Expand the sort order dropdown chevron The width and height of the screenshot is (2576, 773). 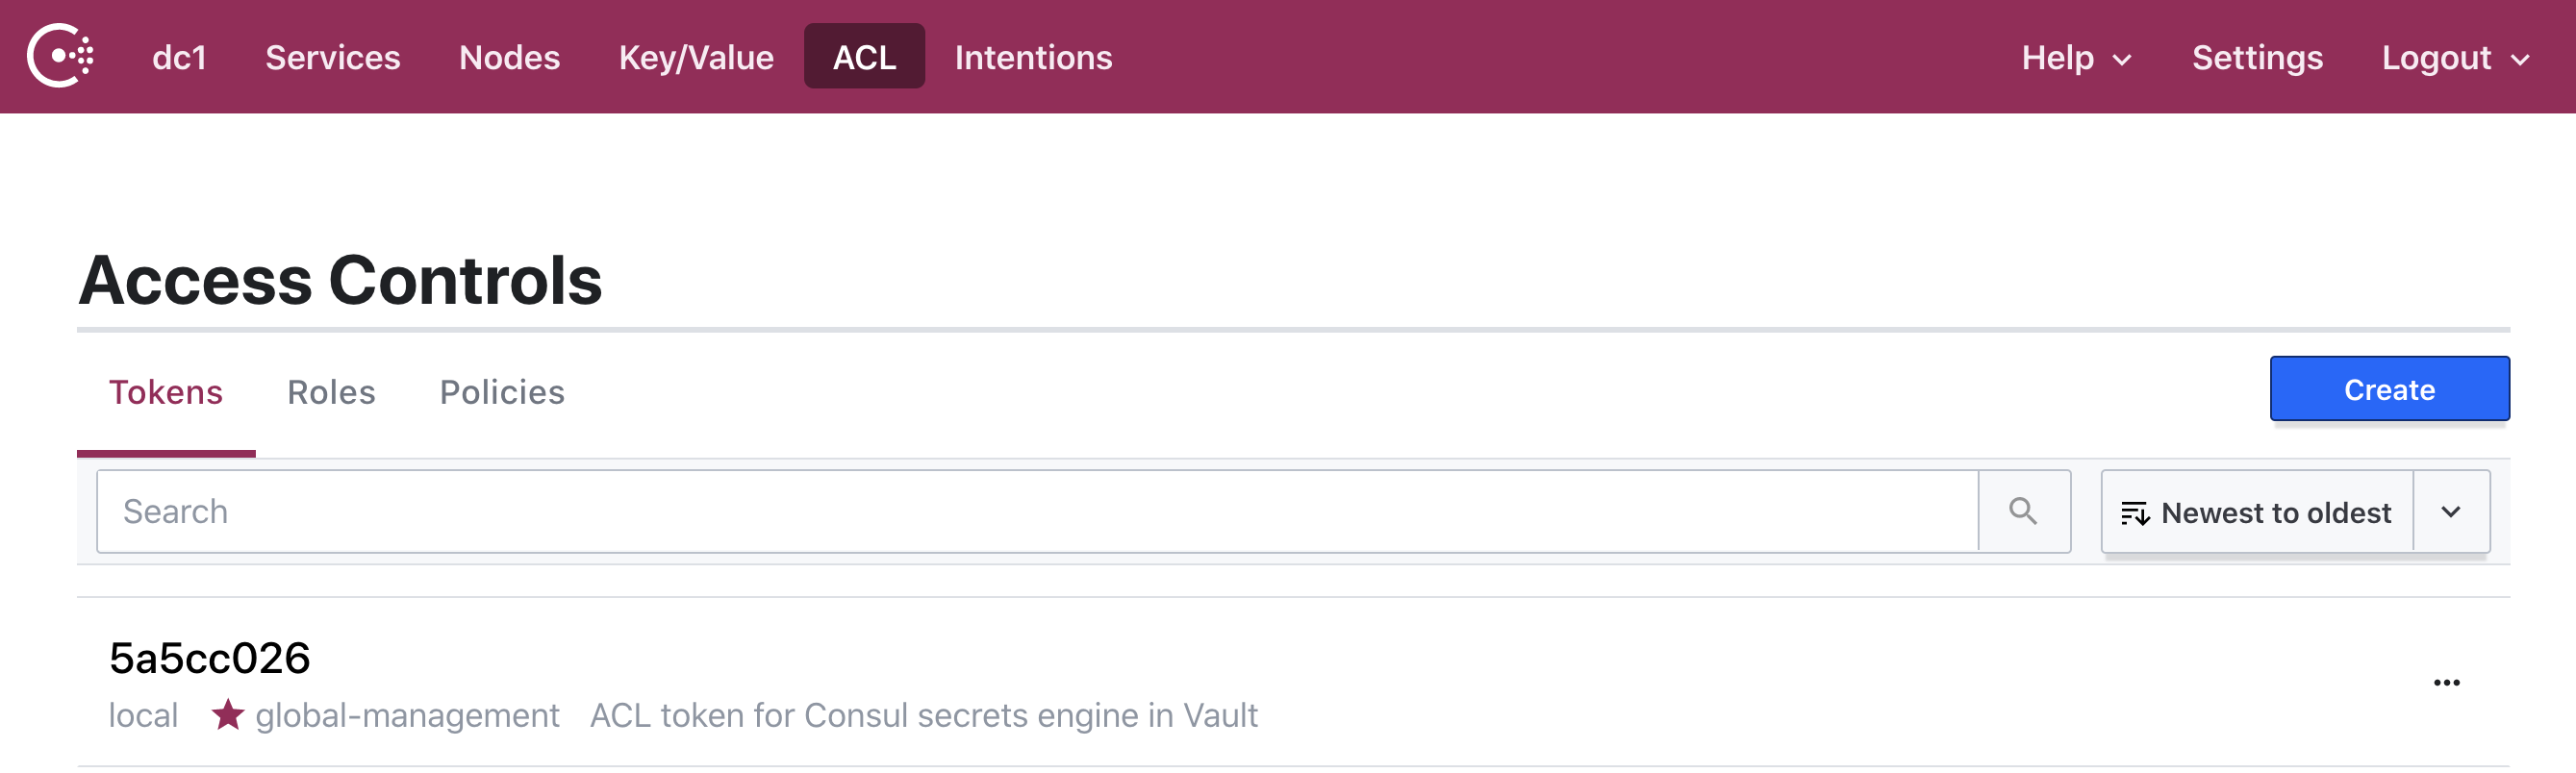tap(2451, 511)
